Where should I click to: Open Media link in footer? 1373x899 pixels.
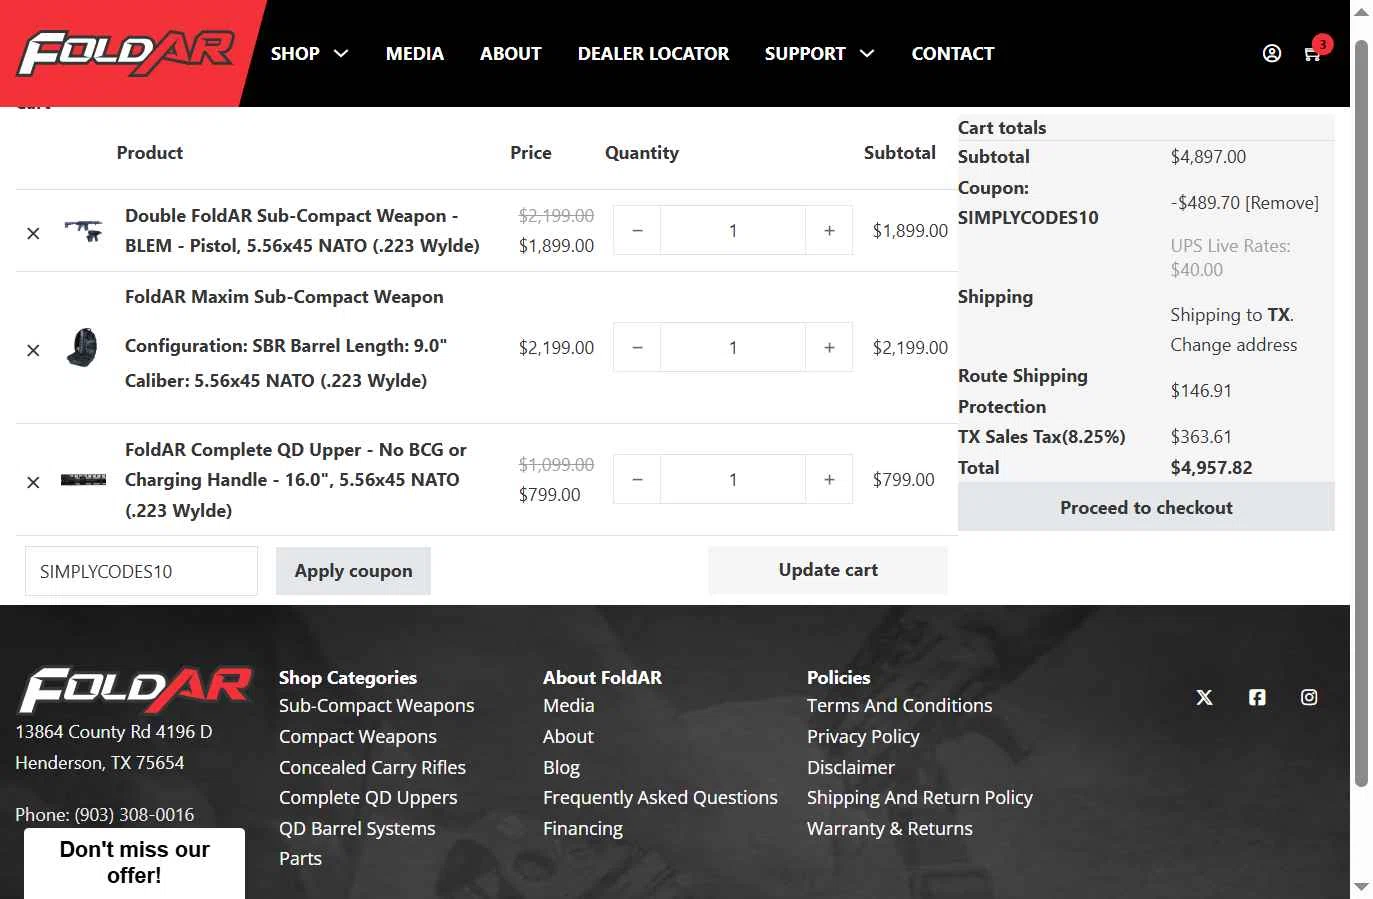click(x=568, y=706)
